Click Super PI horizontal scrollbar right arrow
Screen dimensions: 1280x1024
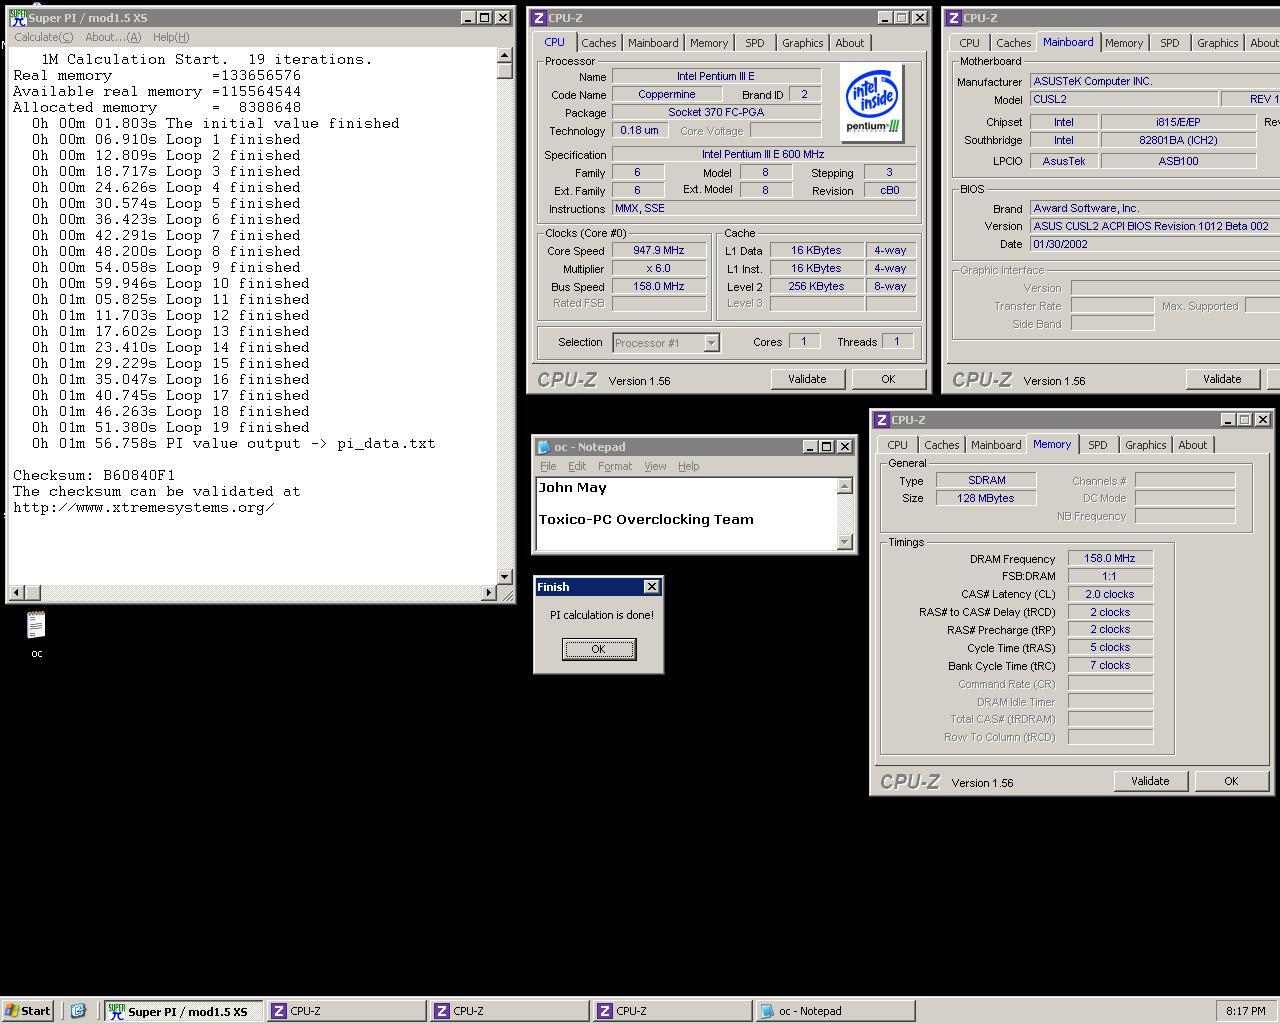click(489, 593)
